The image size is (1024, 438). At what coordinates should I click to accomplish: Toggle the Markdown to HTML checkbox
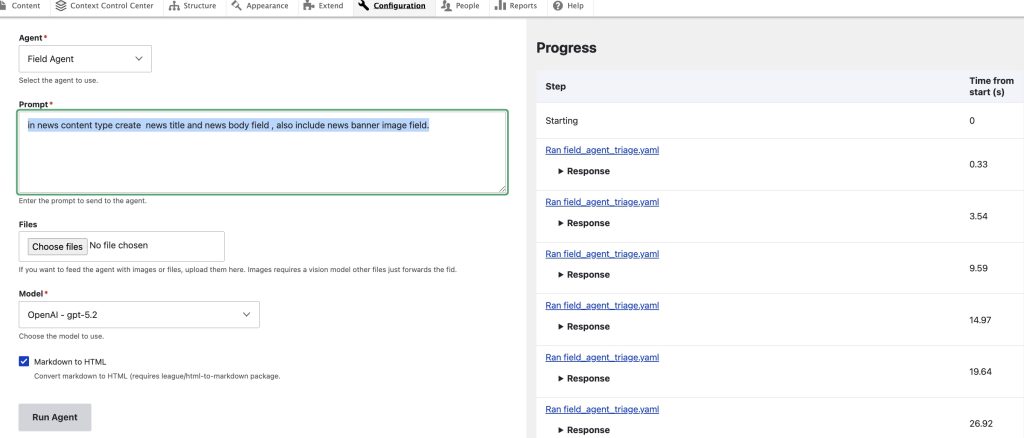(24, 362)
